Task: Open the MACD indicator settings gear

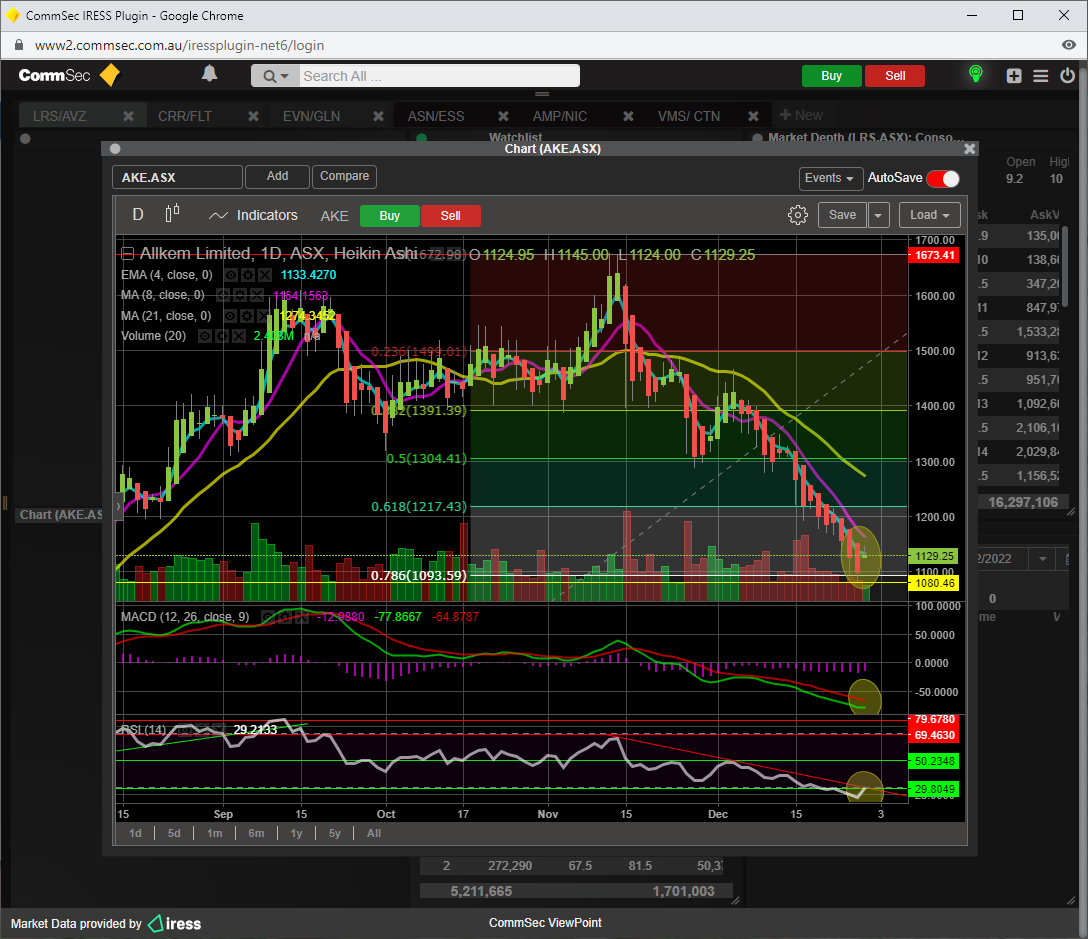Action: (284, 617)
